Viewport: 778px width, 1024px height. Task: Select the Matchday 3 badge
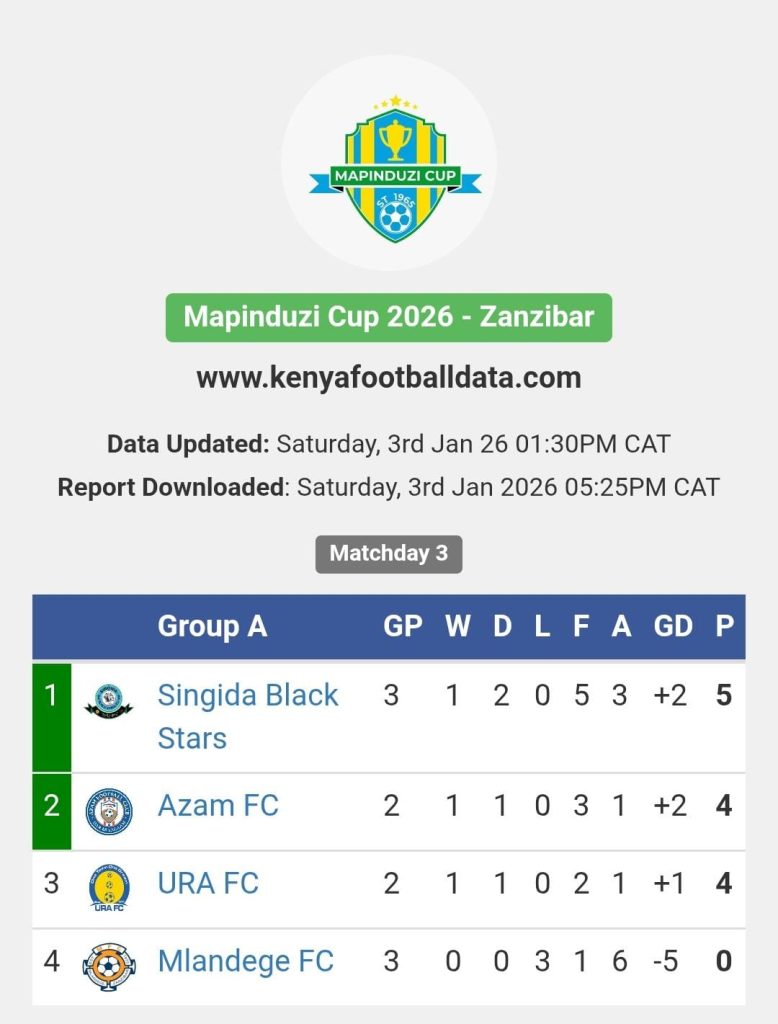point(388,553)
